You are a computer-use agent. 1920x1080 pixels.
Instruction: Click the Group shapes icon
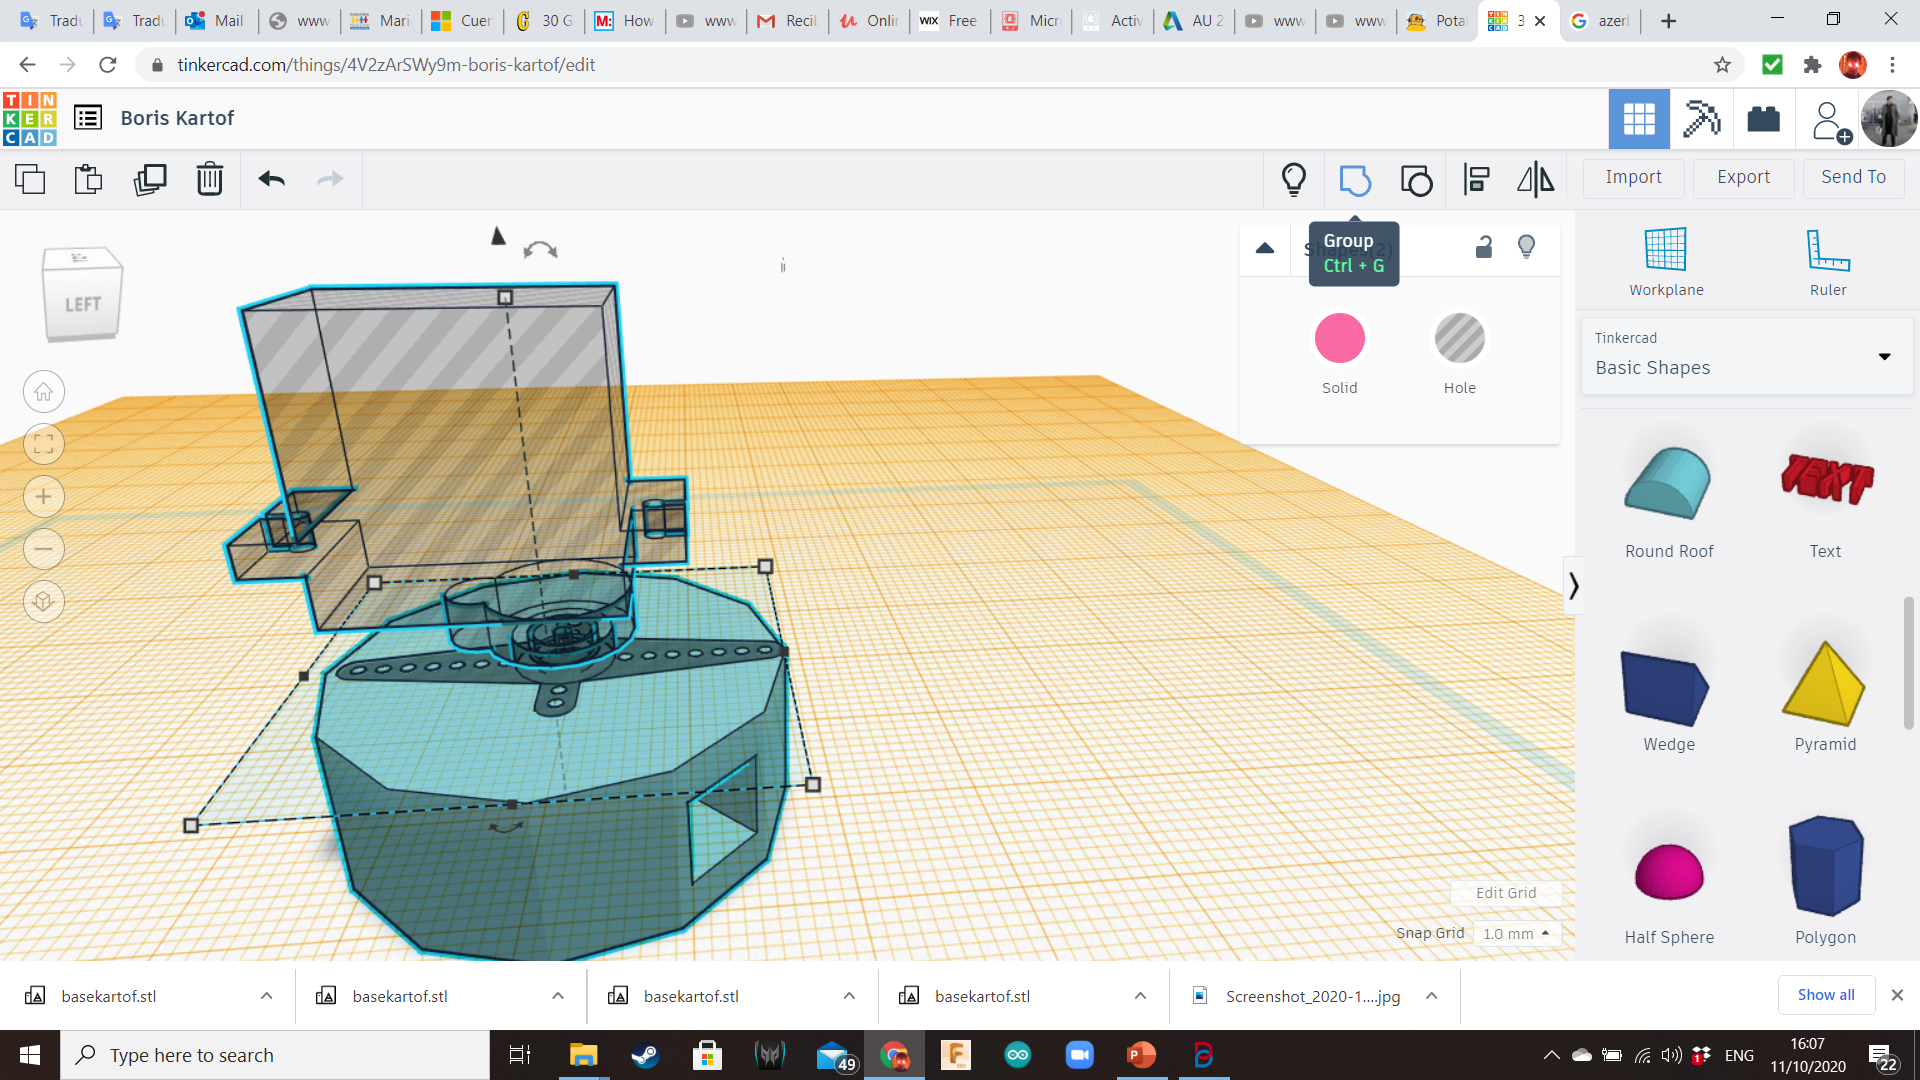point(1355,180)
